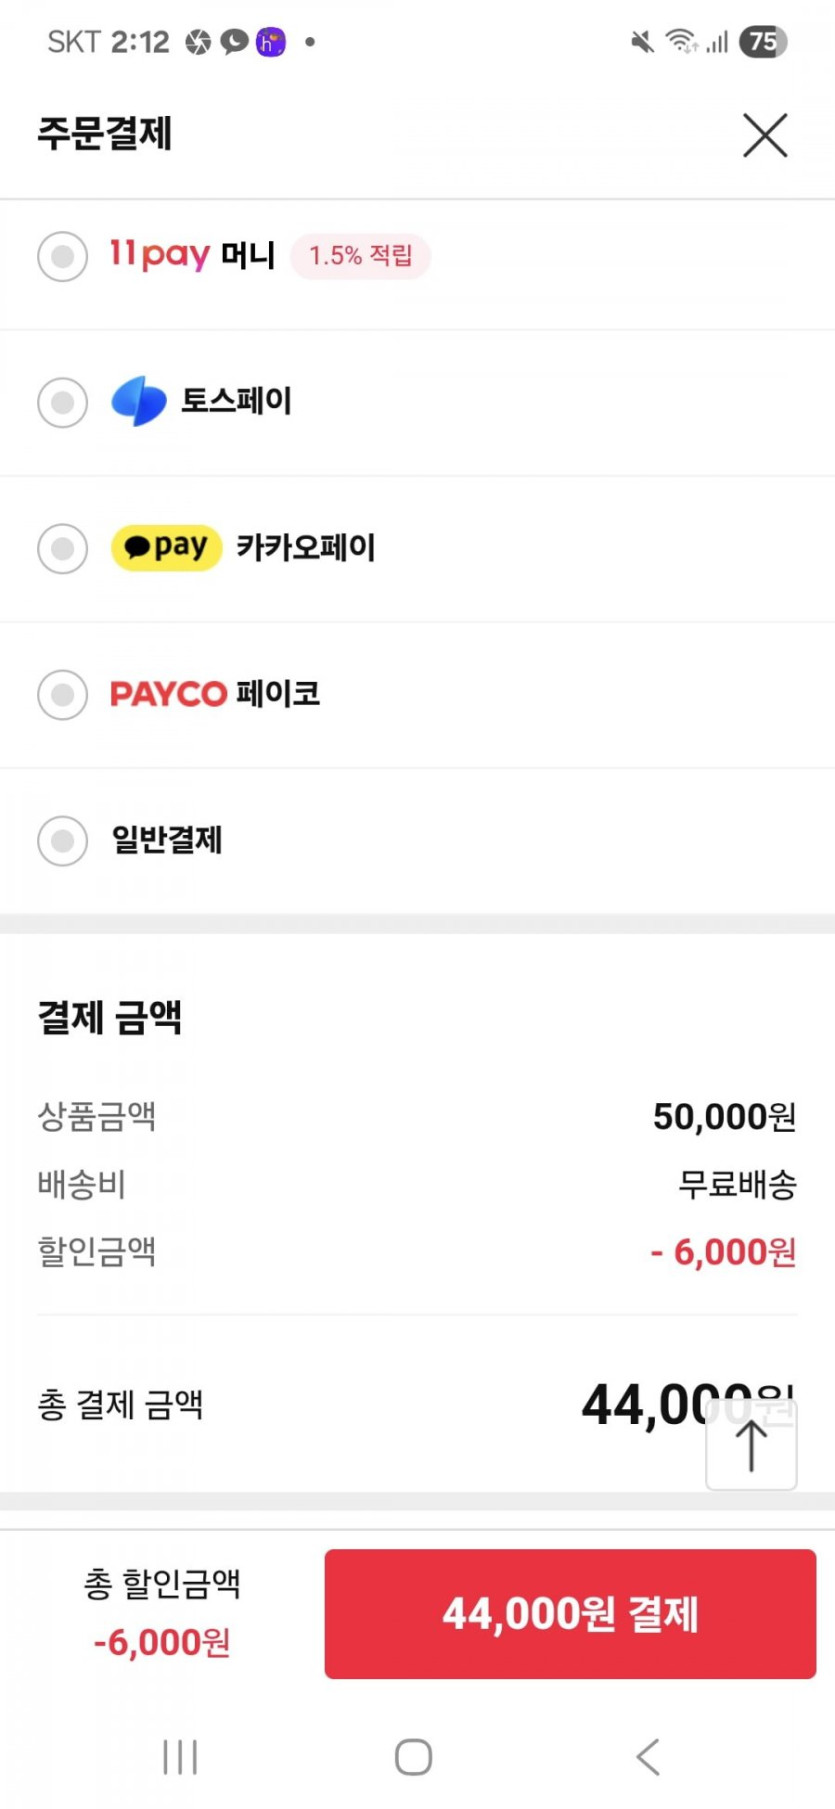This screenshot has width=835, height=1809.
Task: Tap the 일반결제 general payment label
Action: click(x=167, y=840)
